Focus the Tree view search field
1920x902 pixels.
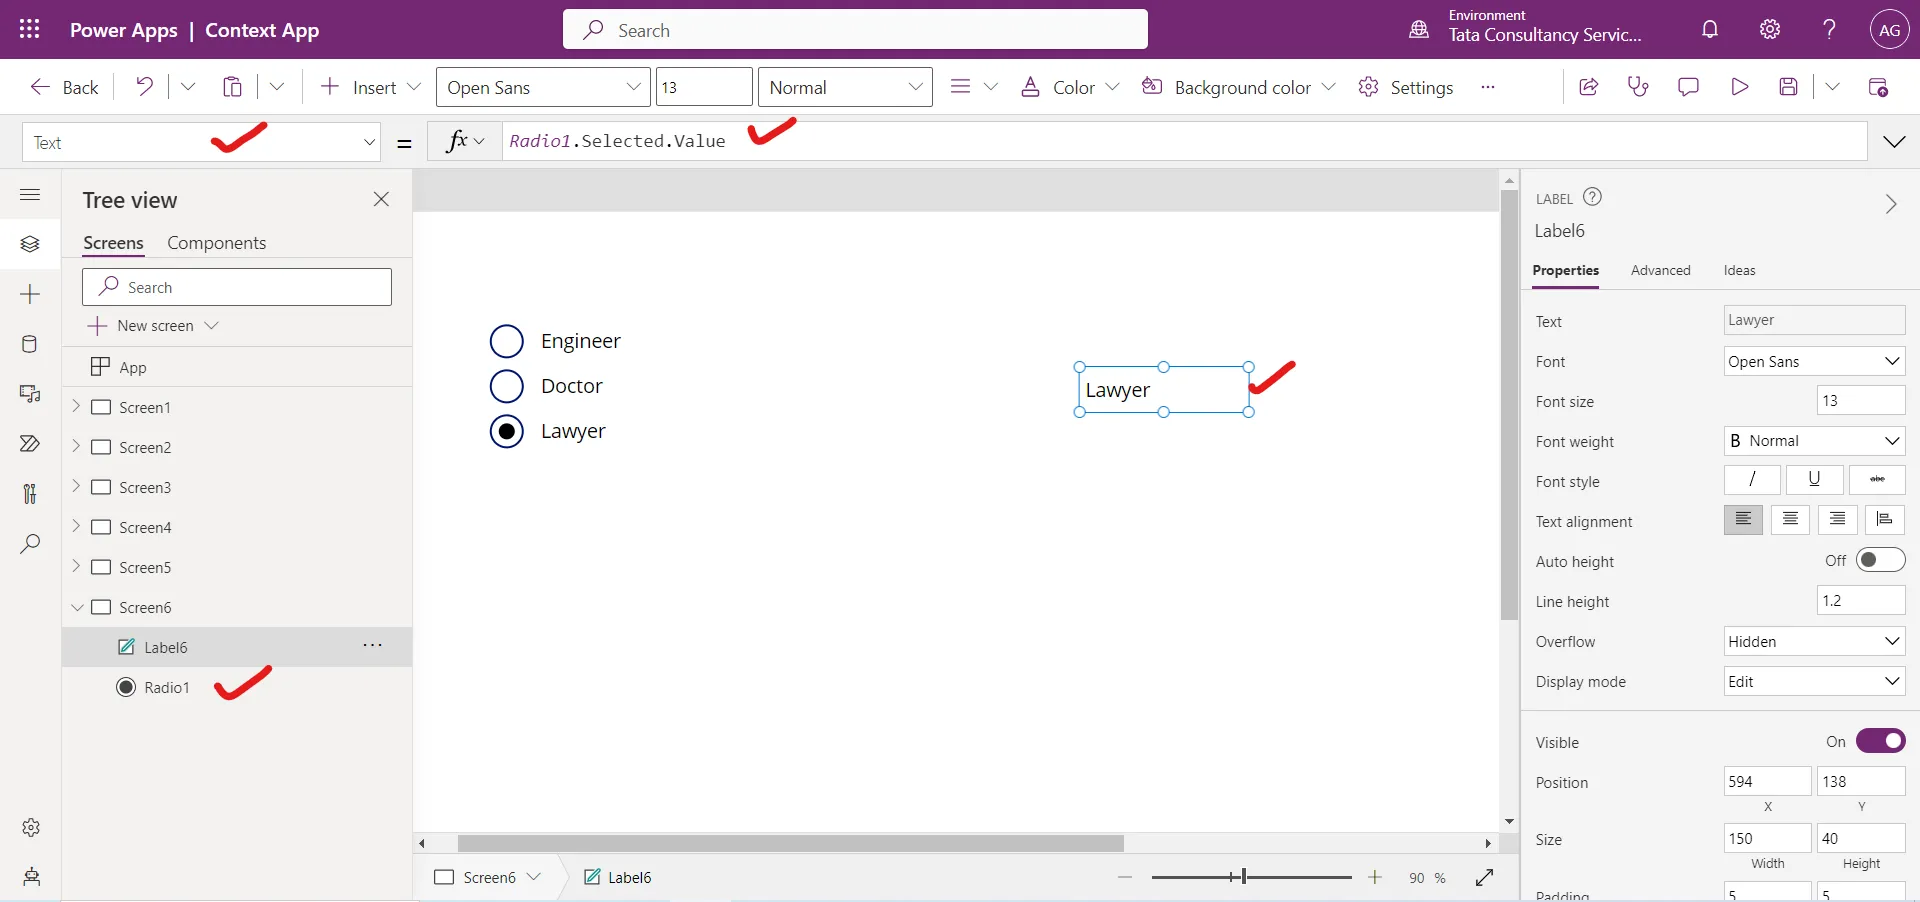coord(237,287)
